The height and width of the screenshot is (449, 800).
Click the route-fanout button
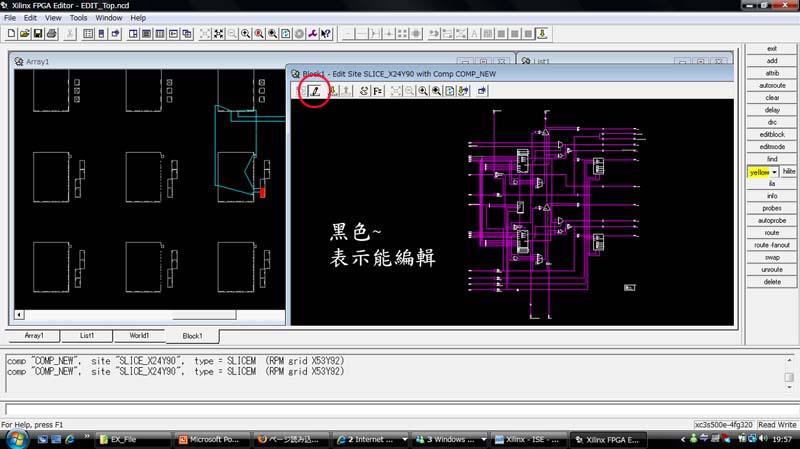[771, 245]
